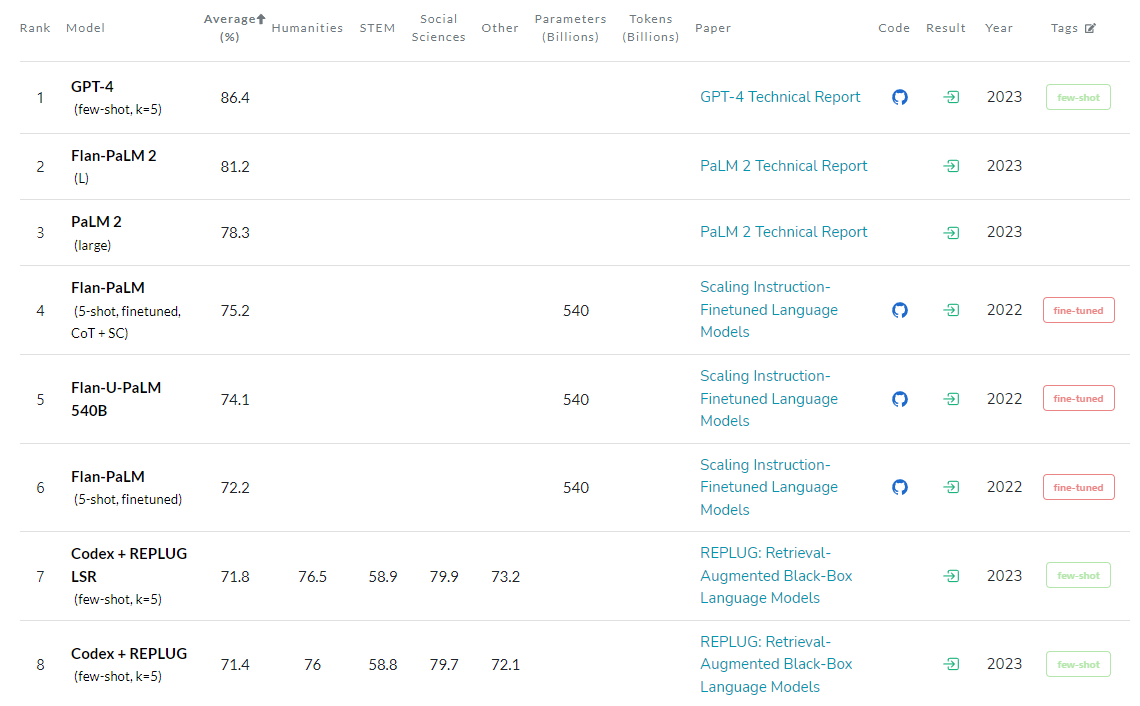Click result icon in the 72.2 average row
Viewport: 1140px width, 706px height.
pos(951,487)
